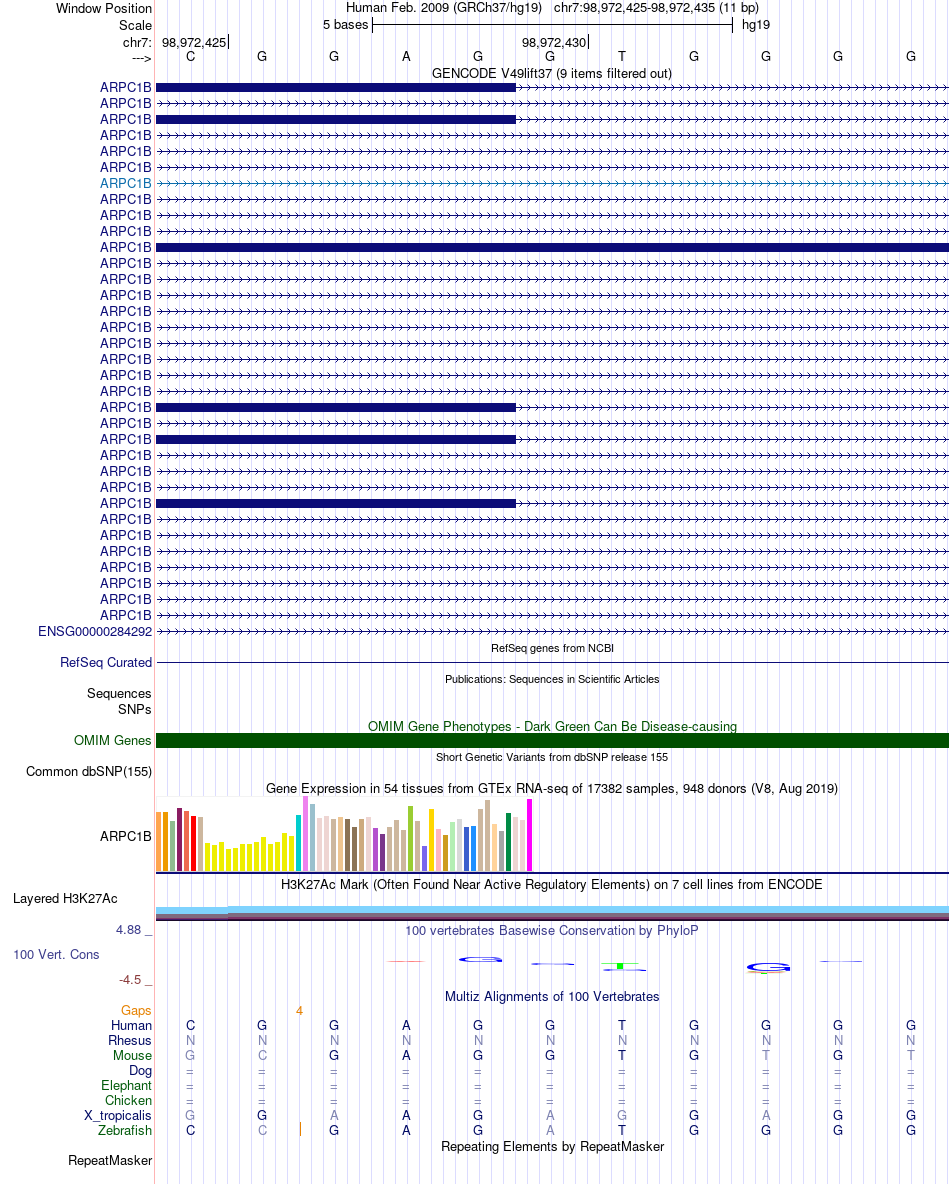Open "100 vertebrates Basewise Conservation by PhyloP" title

[552, 930]
